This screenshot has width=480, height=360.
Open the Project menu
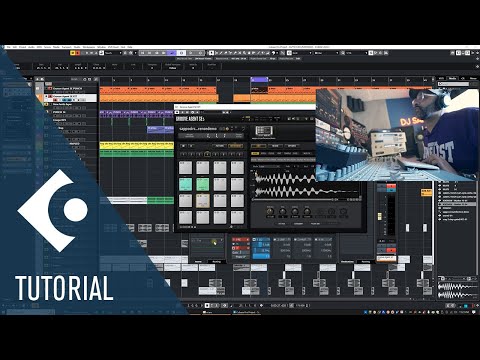click(x=22, y=47)
